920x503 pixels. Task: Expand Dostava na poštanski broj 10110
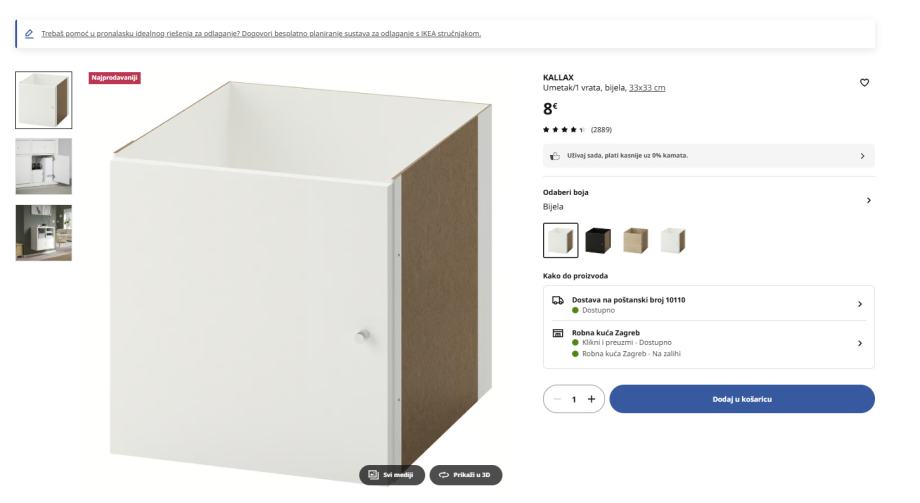[x=859, y=303]
